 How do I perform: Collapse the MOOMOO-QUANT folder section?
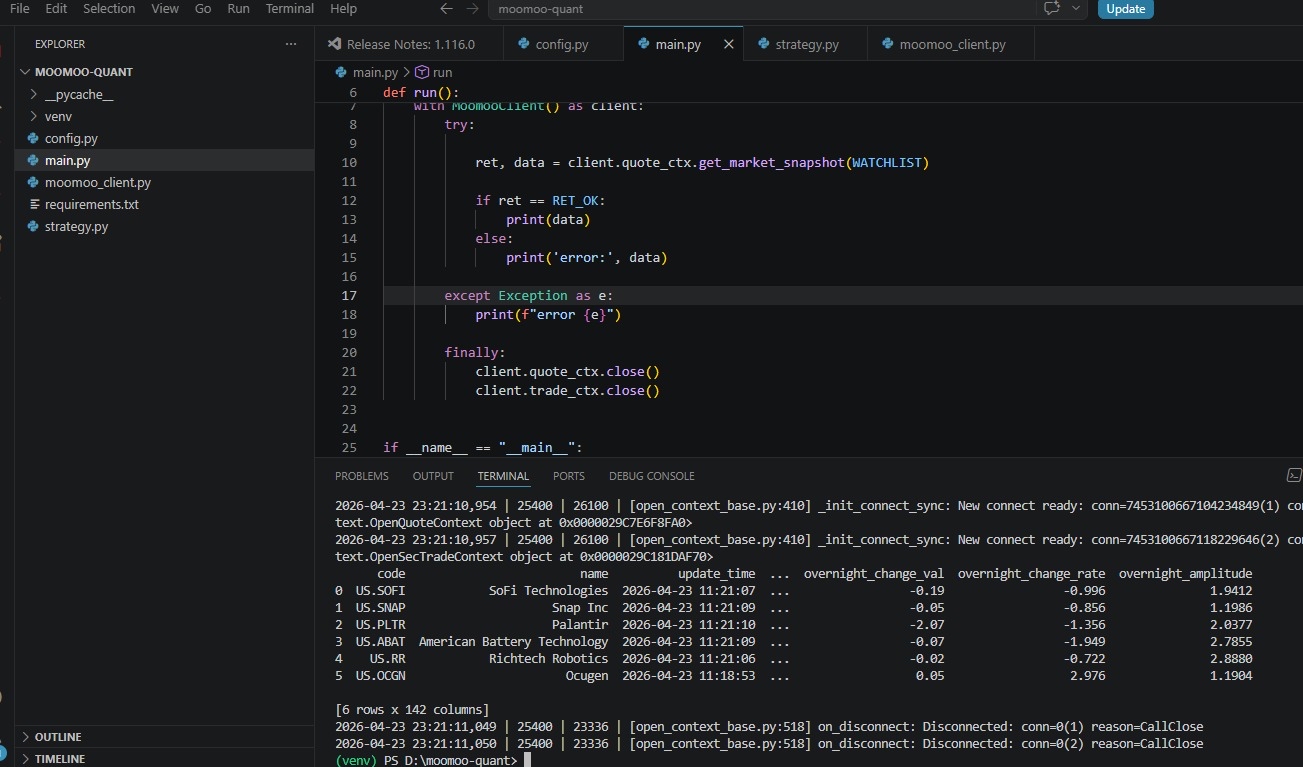84,72
